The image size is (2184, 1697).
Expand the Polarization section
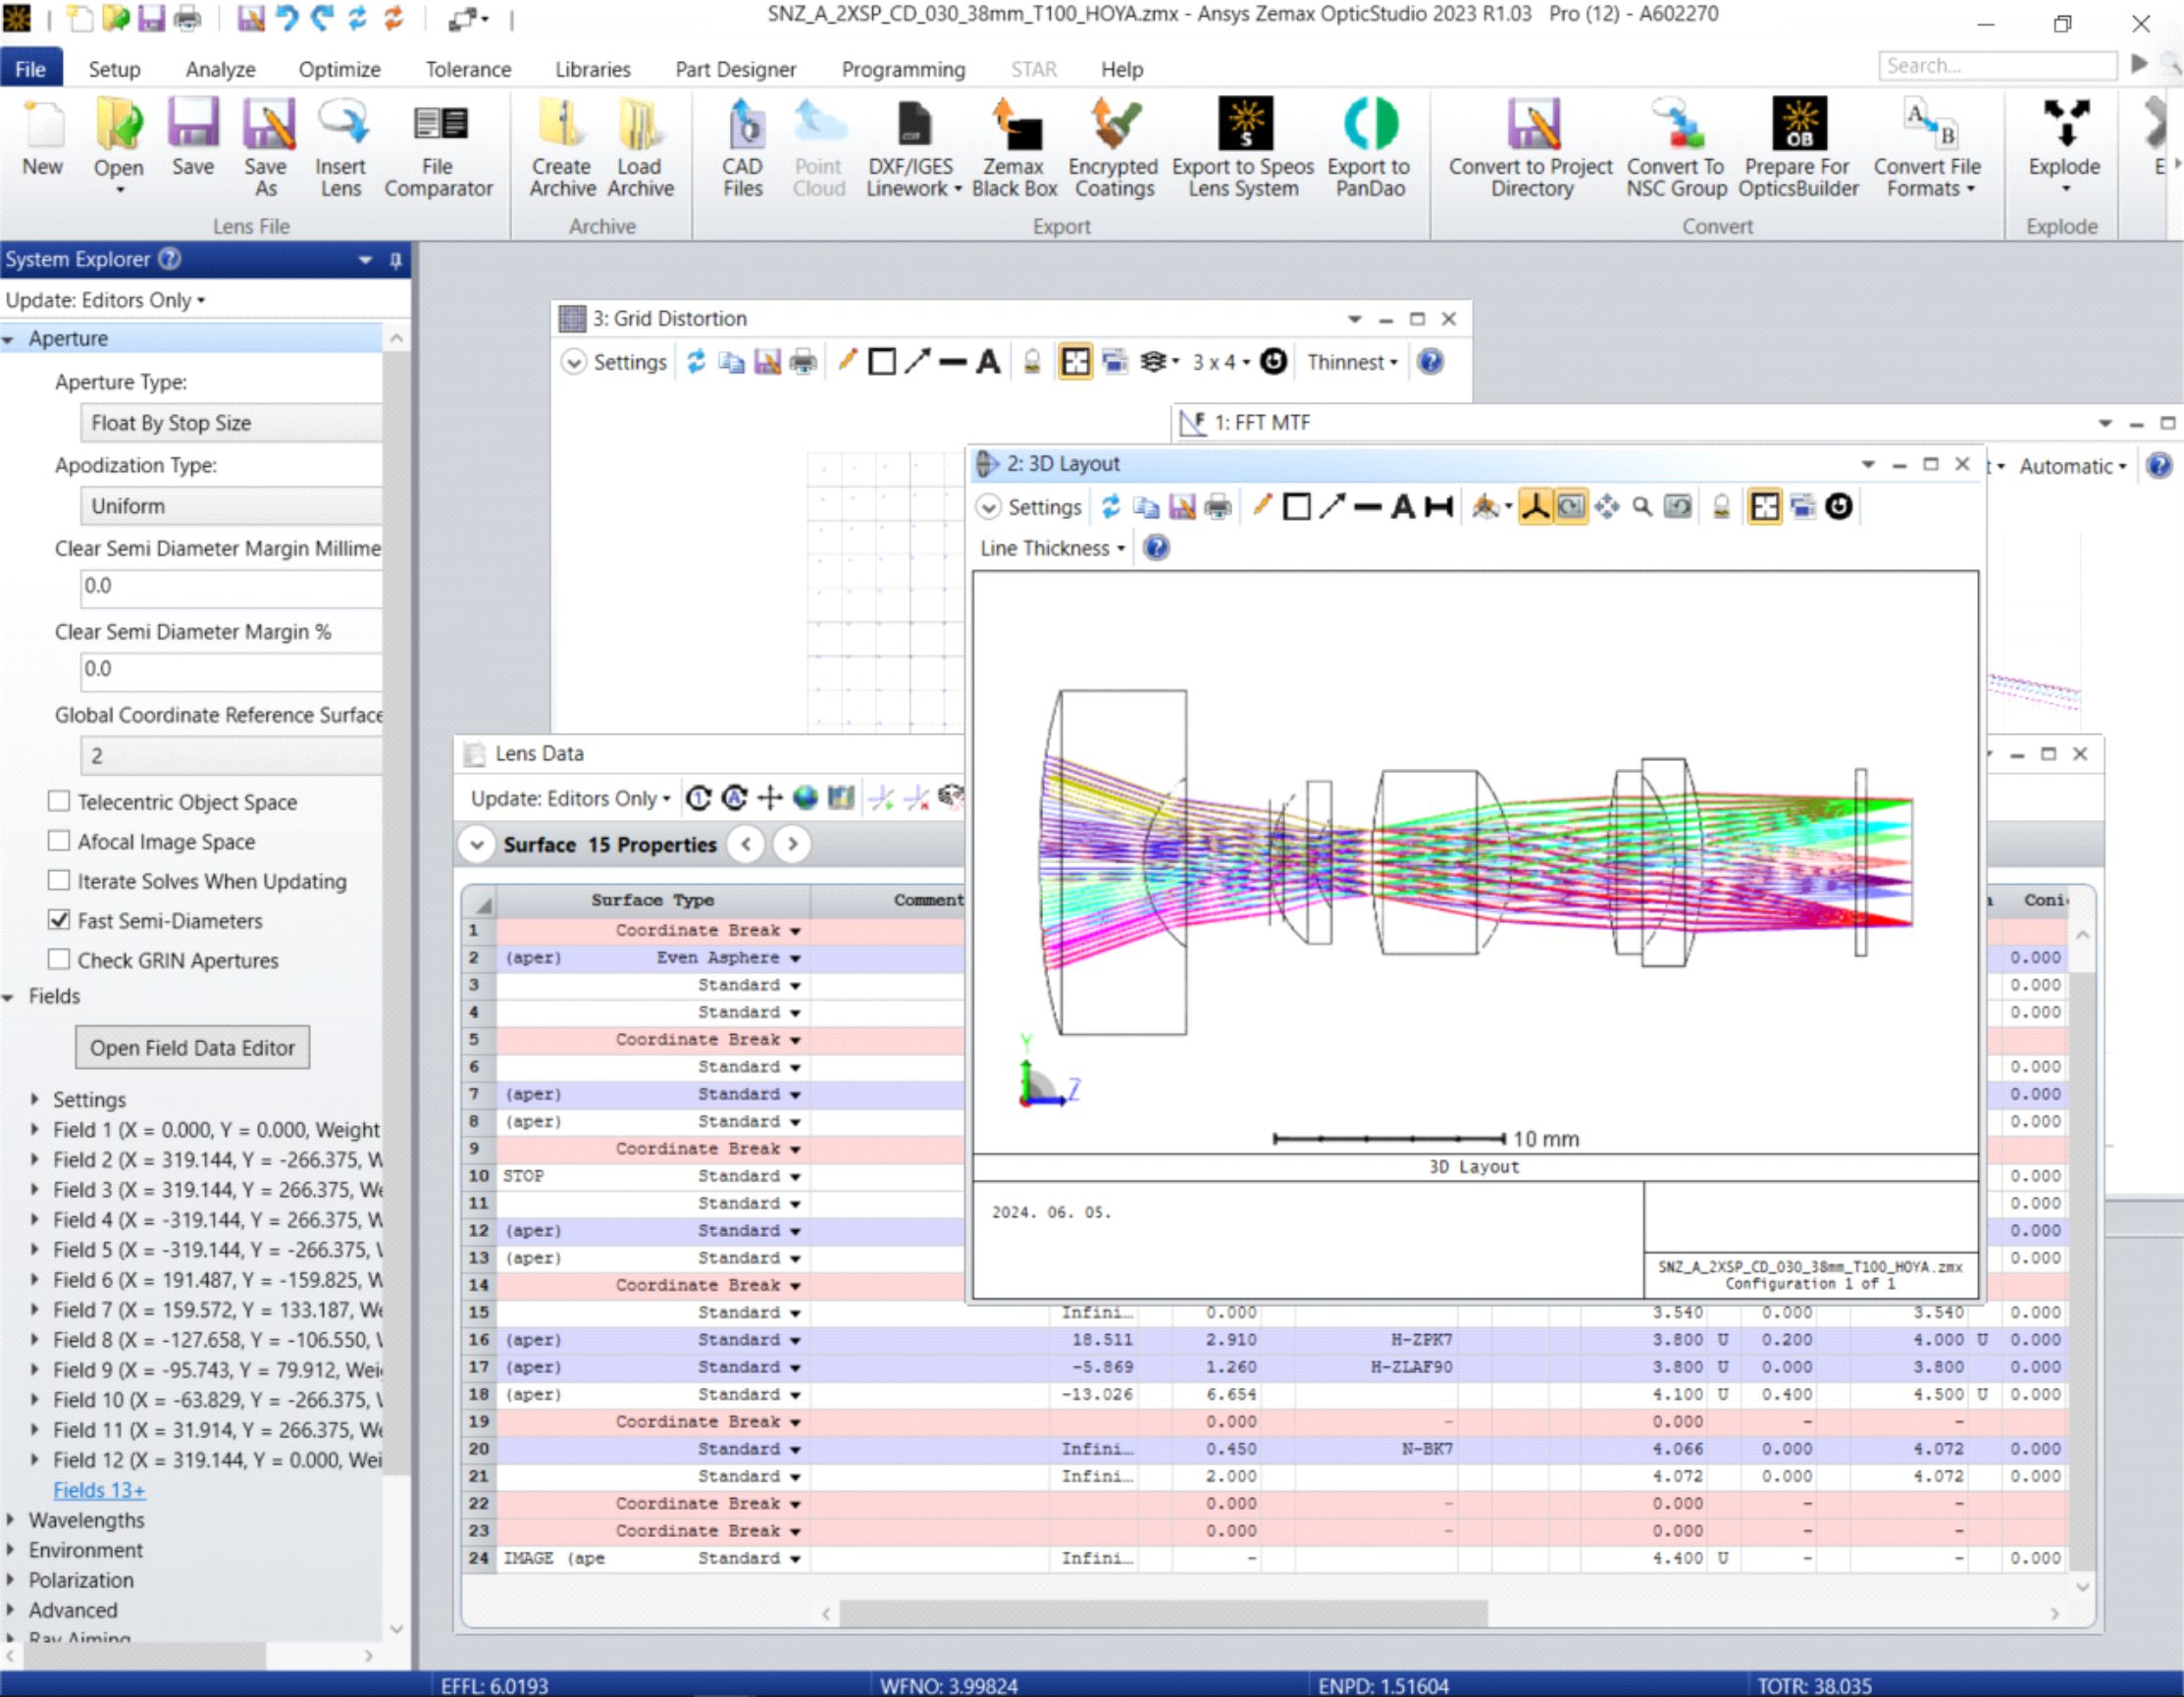coord(10,1580)
